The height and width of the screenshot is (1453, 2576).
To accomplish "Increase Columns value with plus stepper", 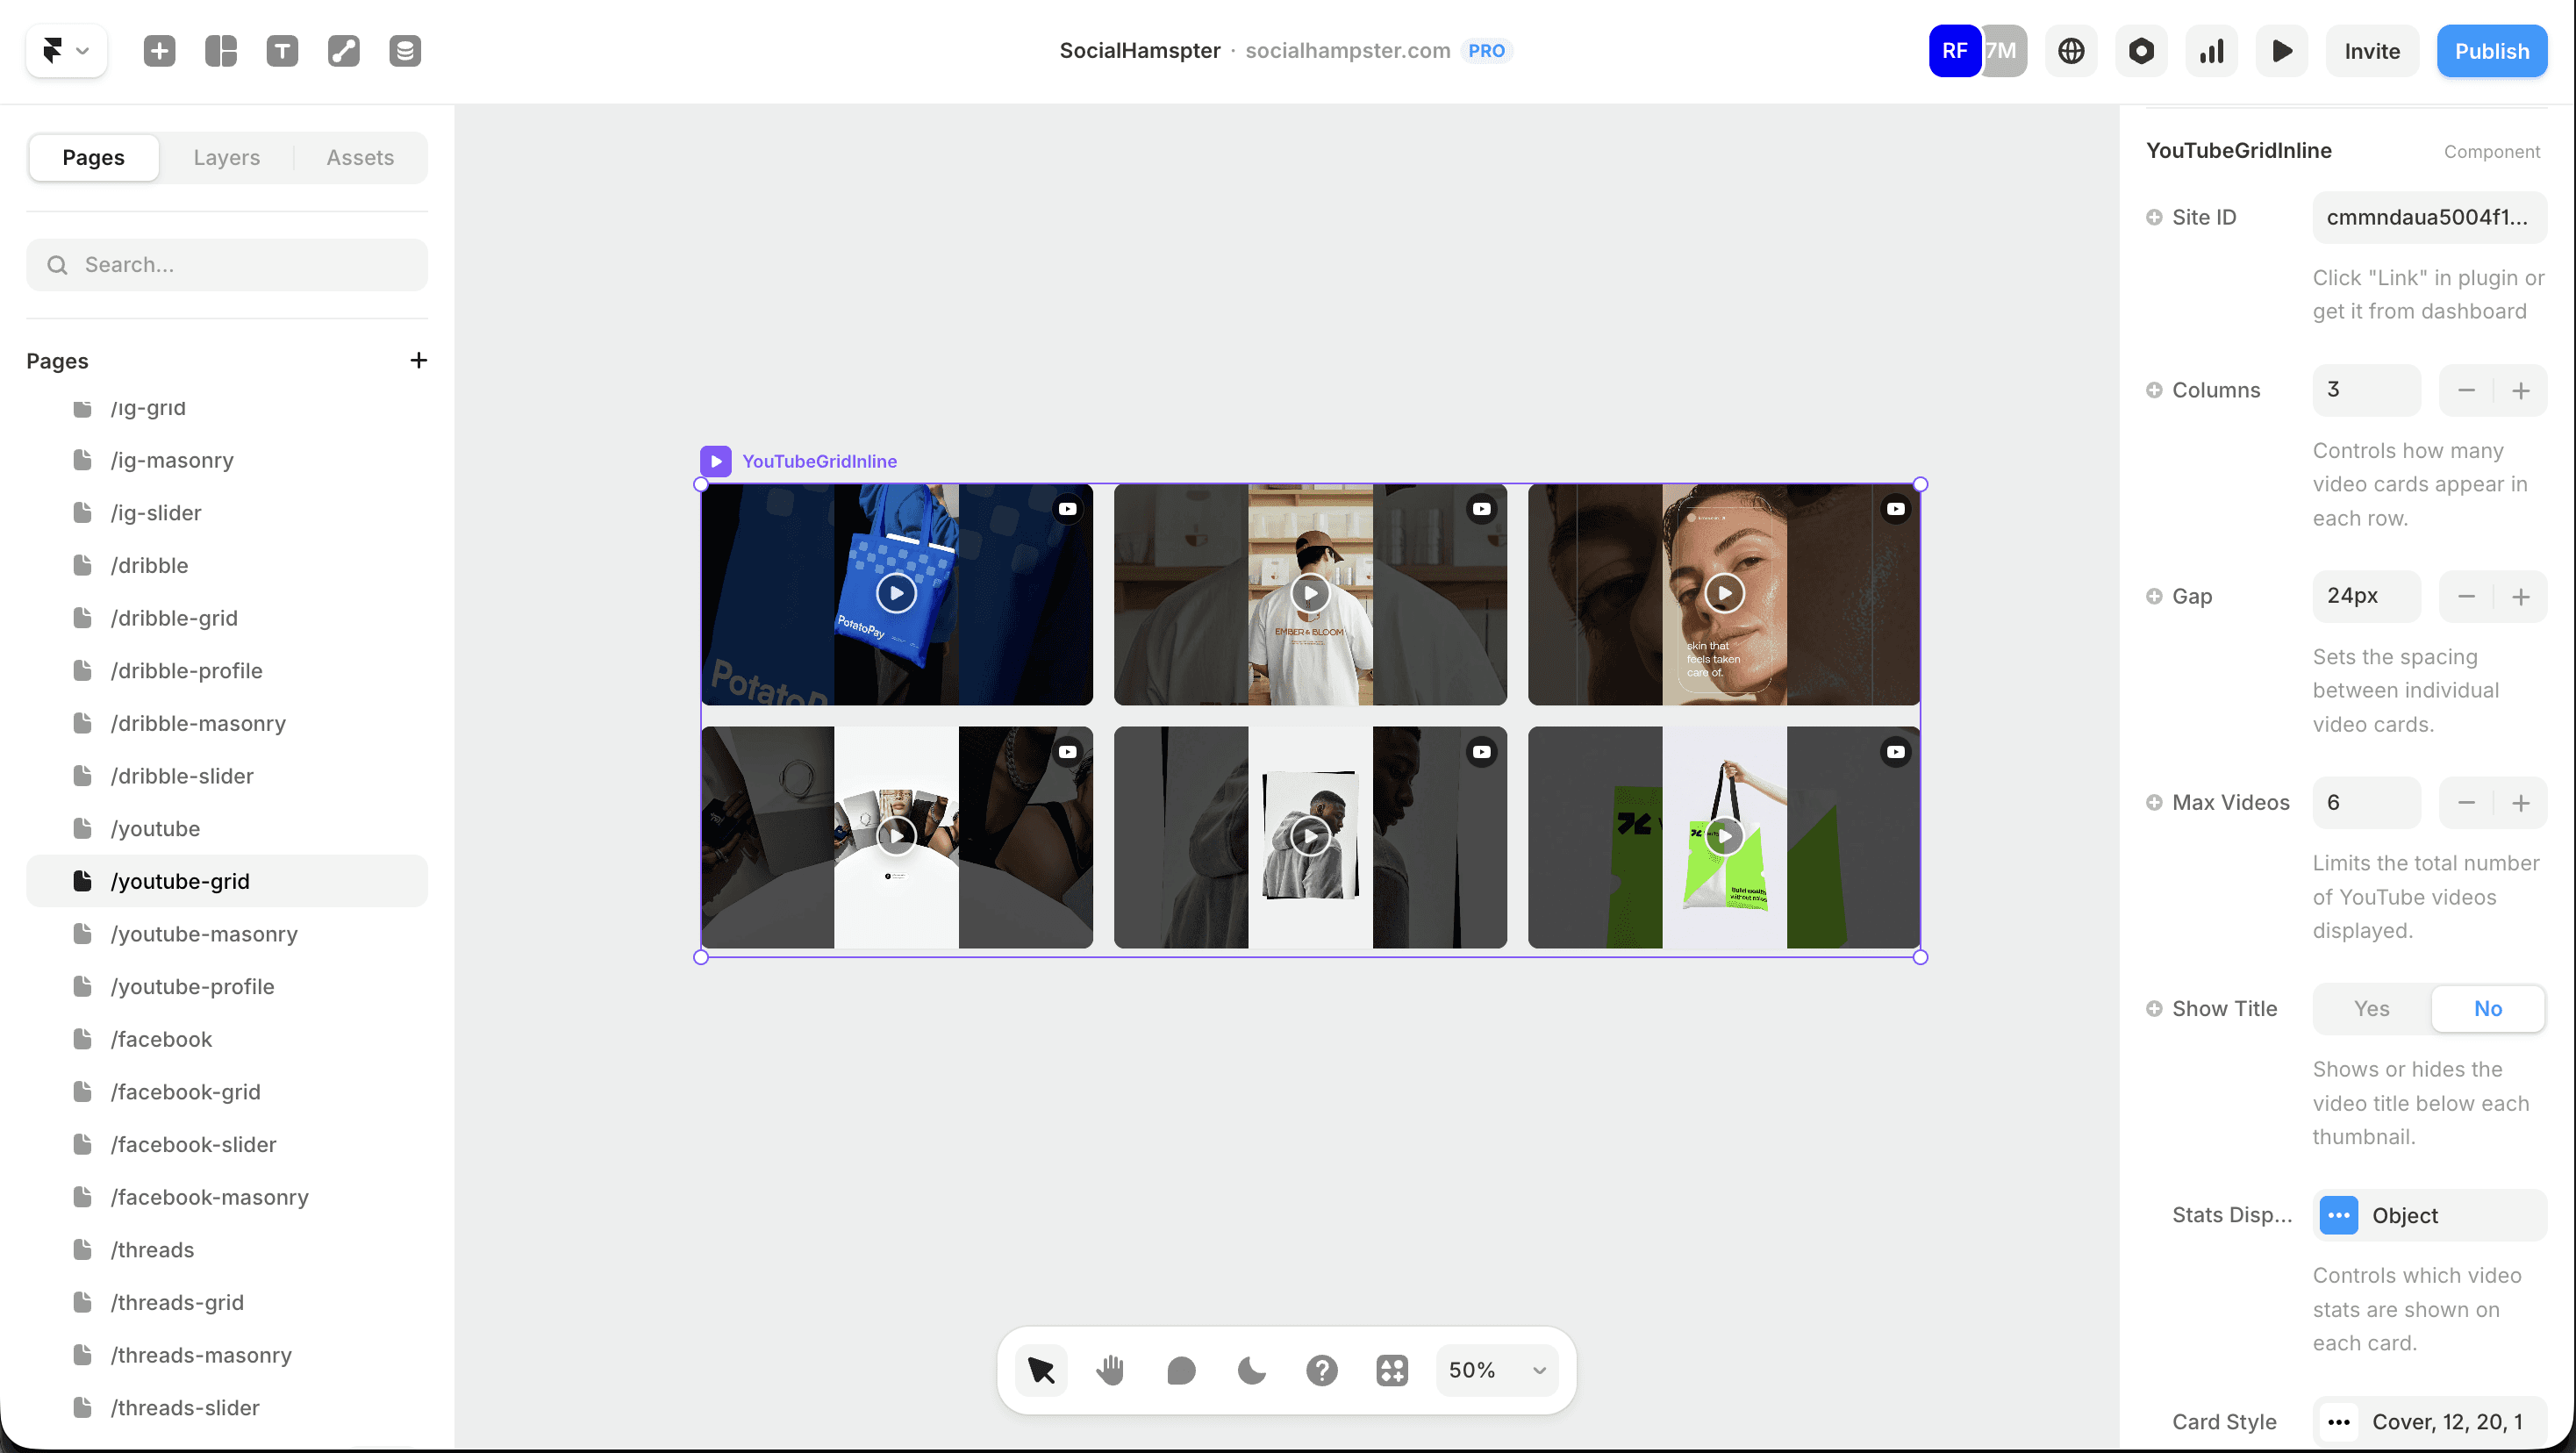I will click(2521, 391).
